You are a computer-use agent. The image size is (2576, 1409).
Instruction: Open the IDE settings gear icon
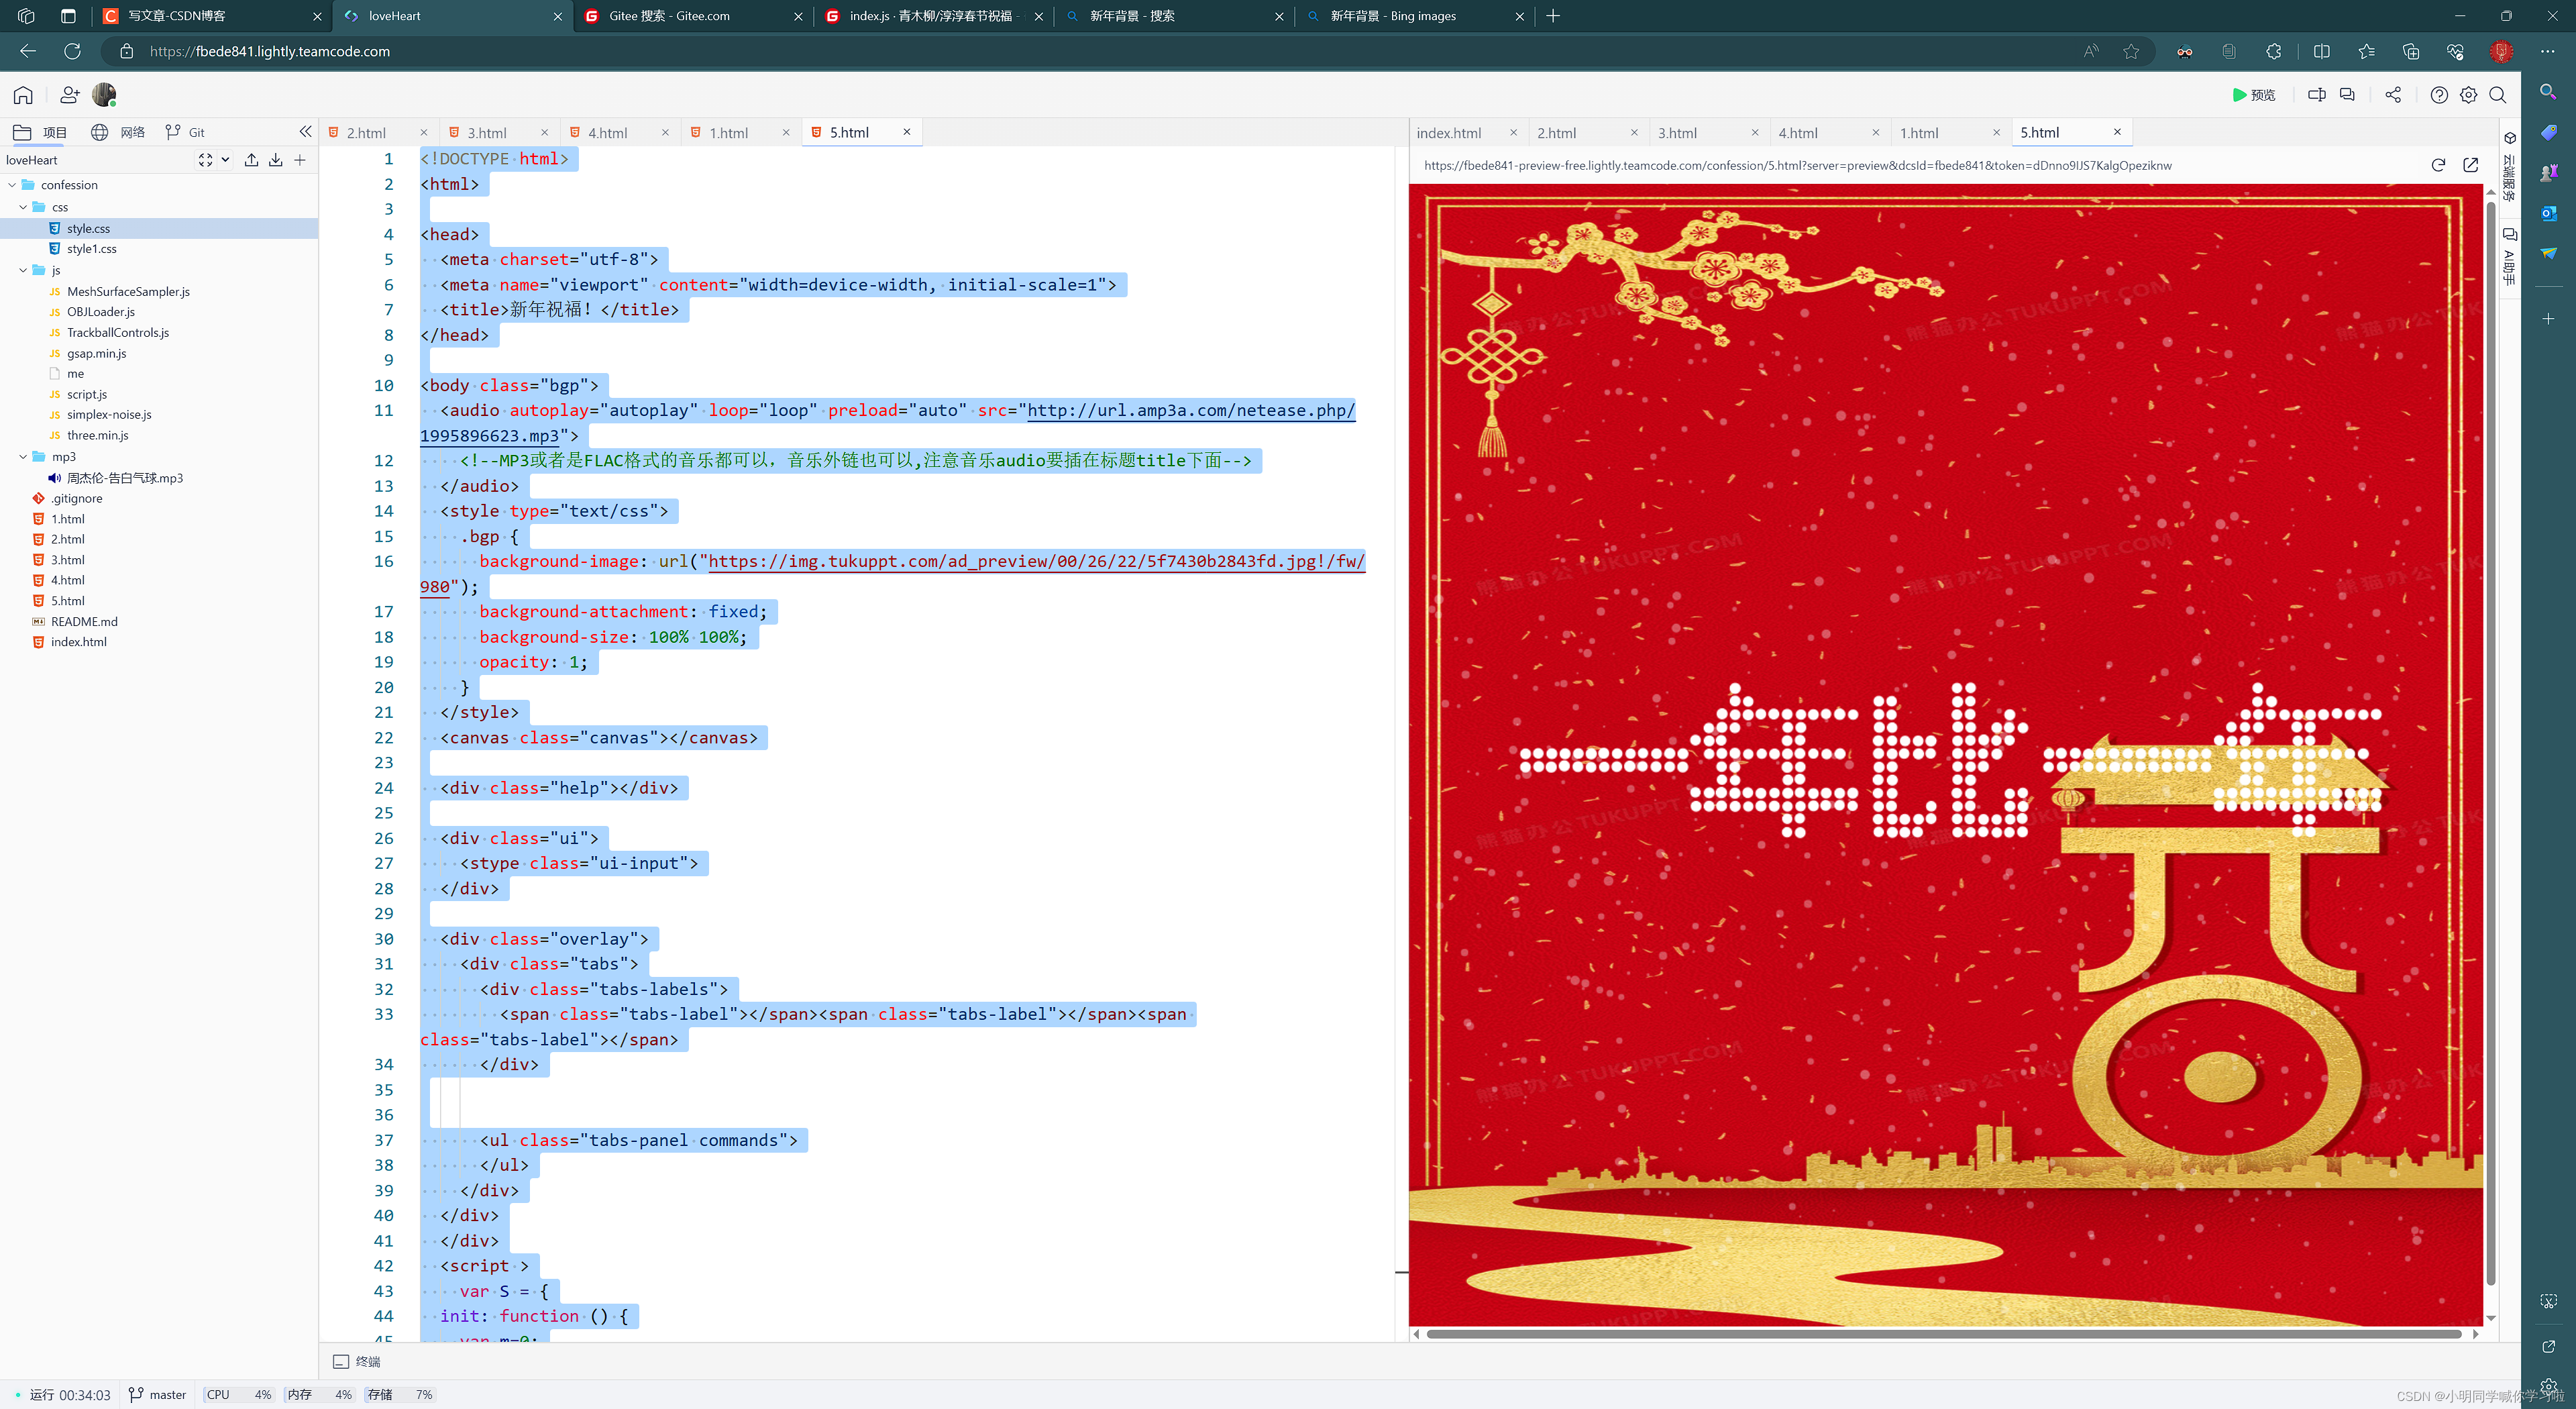coord(2468,95)
